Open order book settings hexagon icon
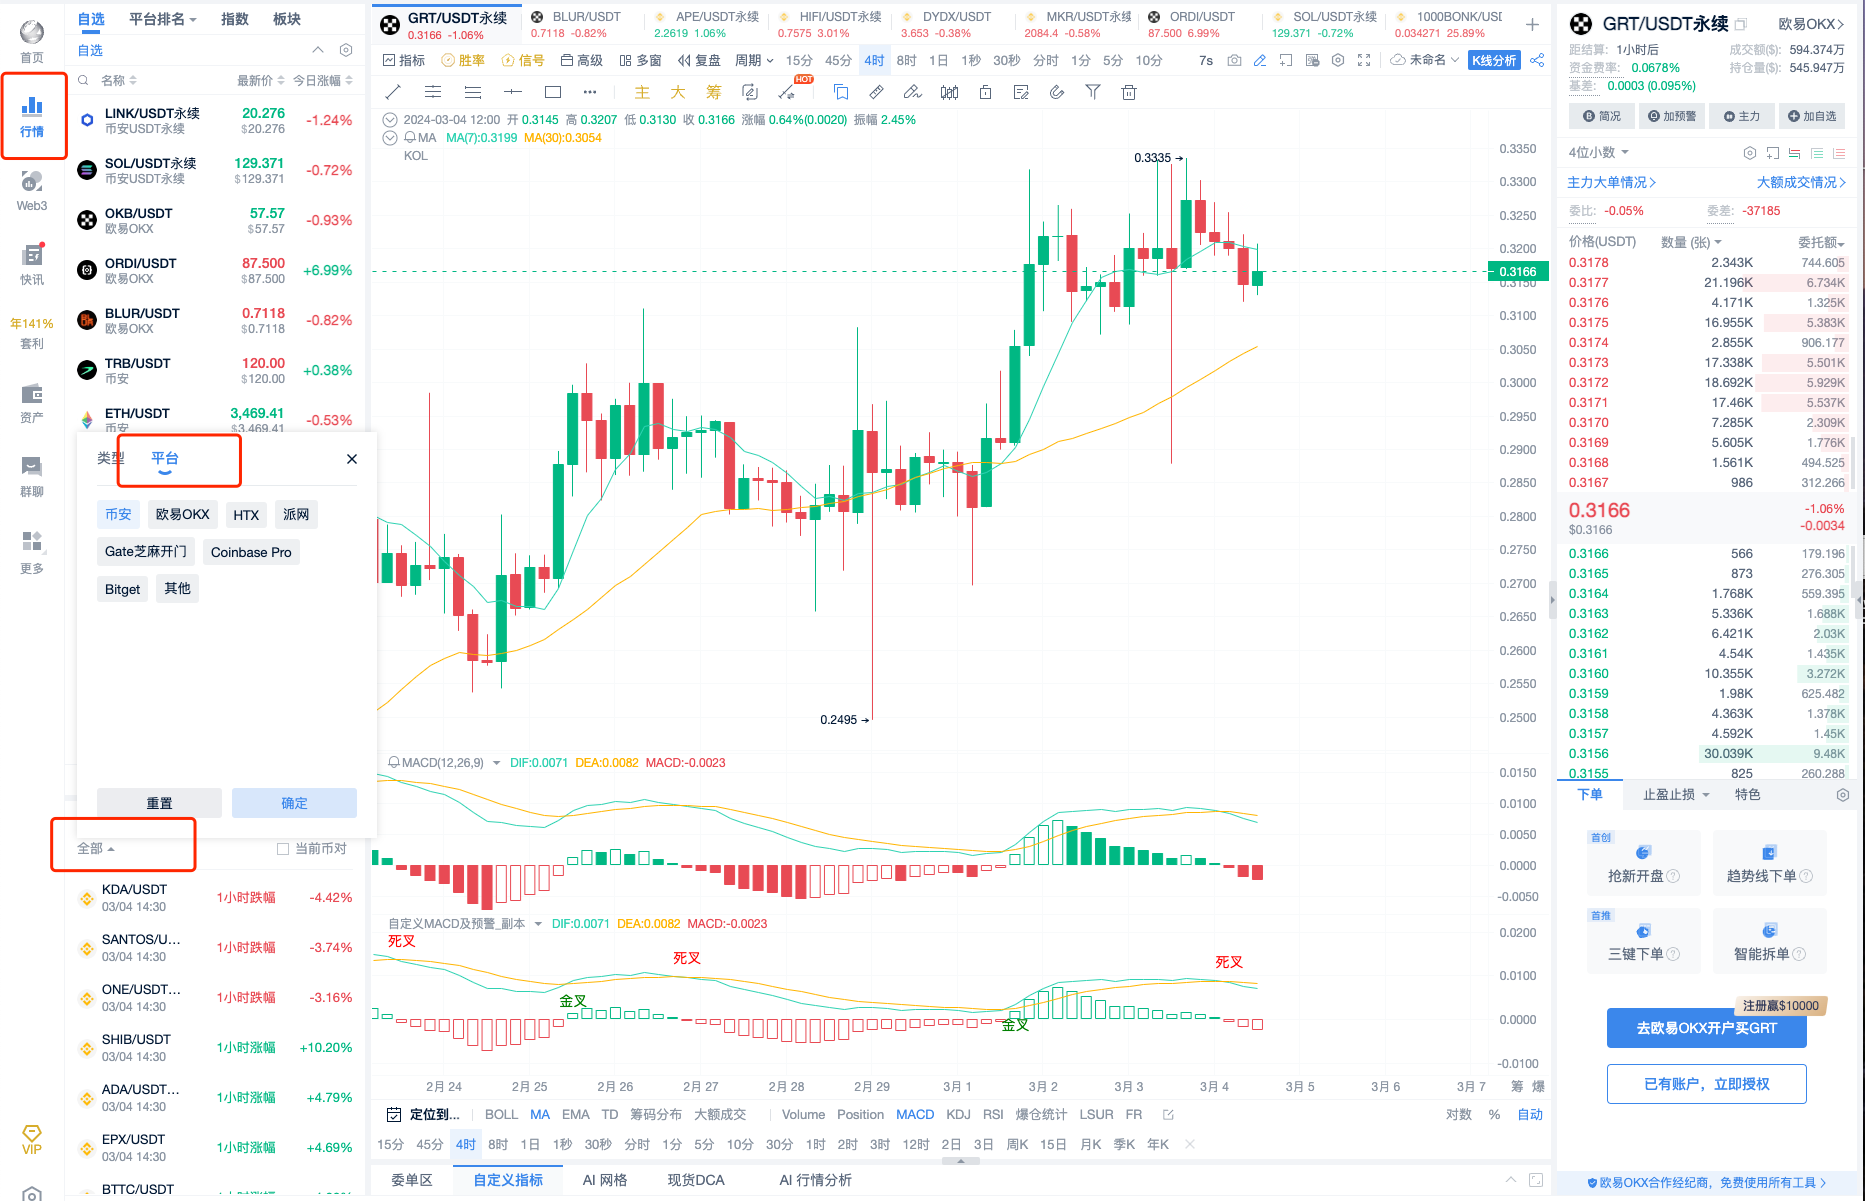 pyautogui.click(x=1750, y=153)
